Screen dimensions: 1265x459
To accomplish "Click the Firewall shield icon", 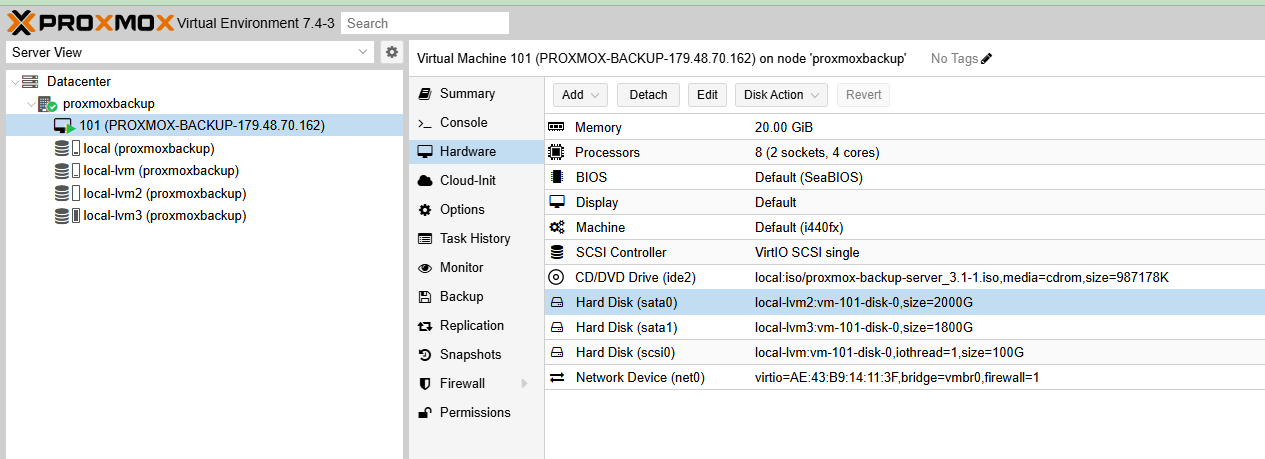I will click(x=424, y=384).
